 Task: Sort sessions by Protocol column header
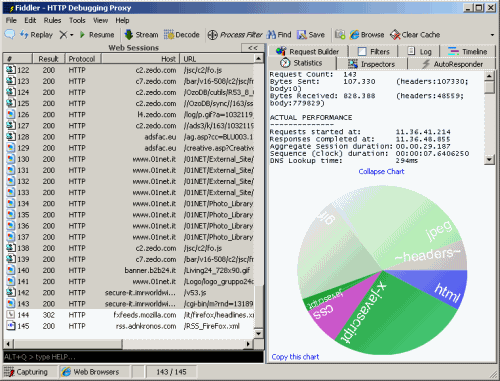point(83,59)
